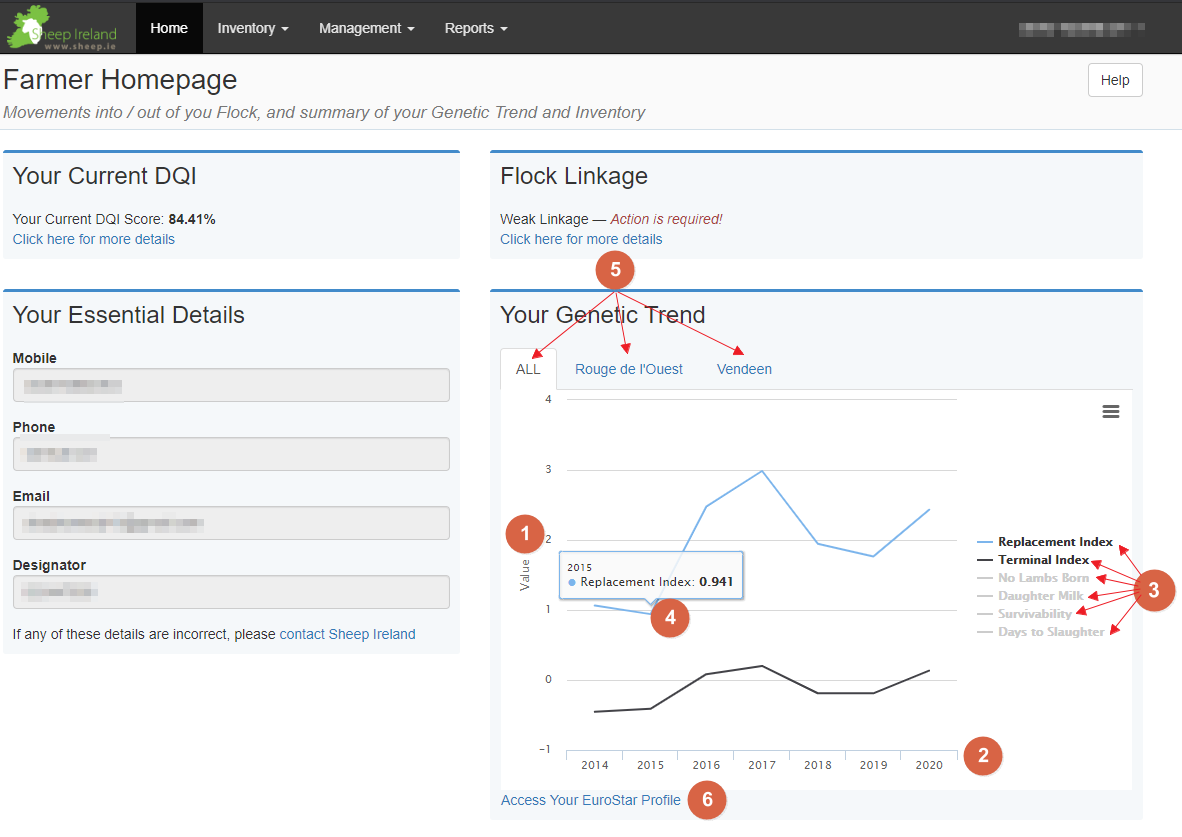Click the Designator input field
Screen dimensions: 1182x837
[x=231, y=592]
